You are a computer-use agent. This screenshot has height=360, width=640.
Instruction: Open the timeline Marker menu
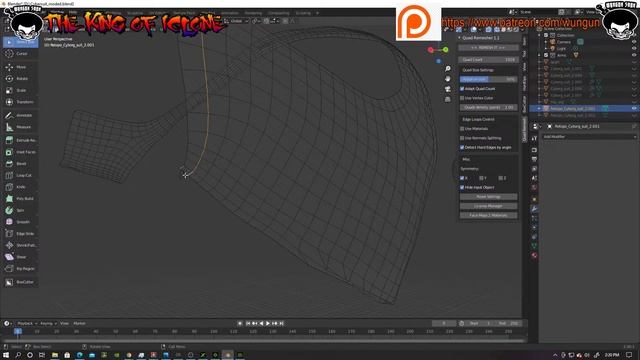coord(79,323)
